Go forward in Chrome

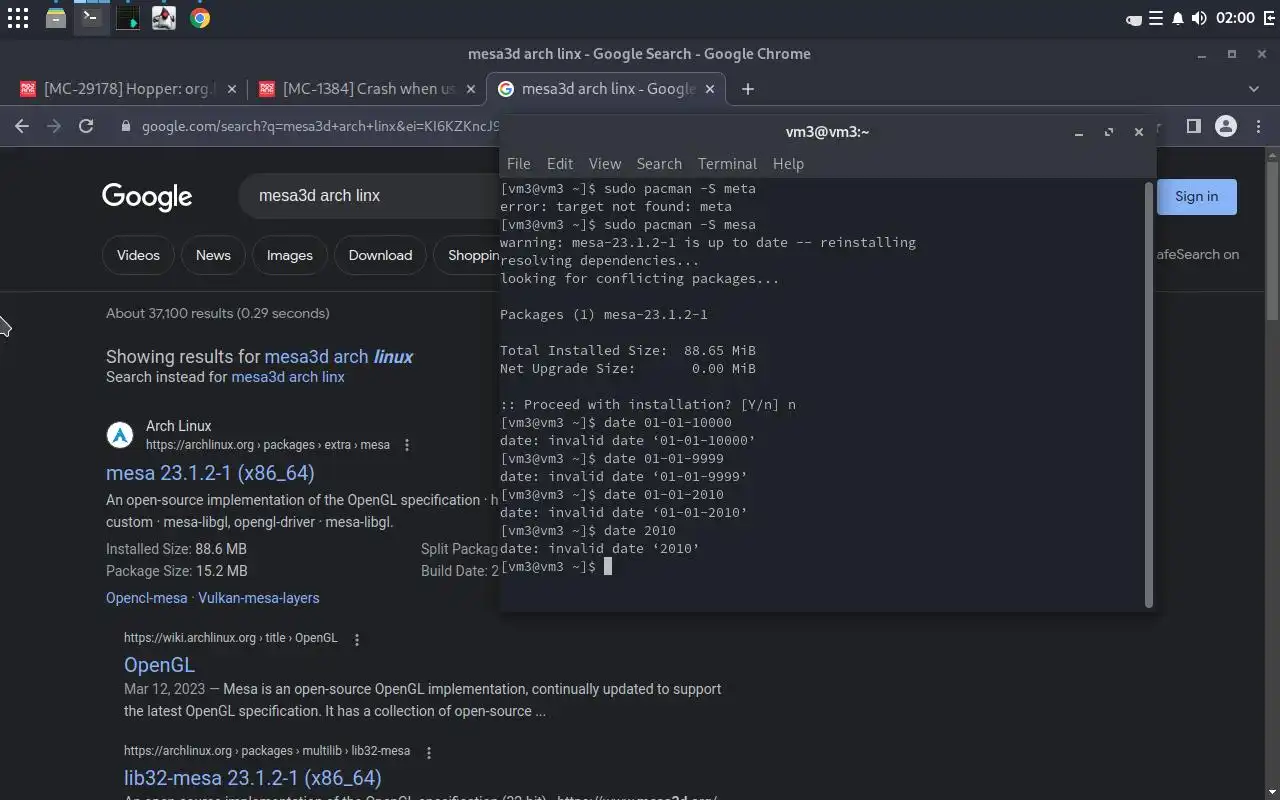point(54,126)
